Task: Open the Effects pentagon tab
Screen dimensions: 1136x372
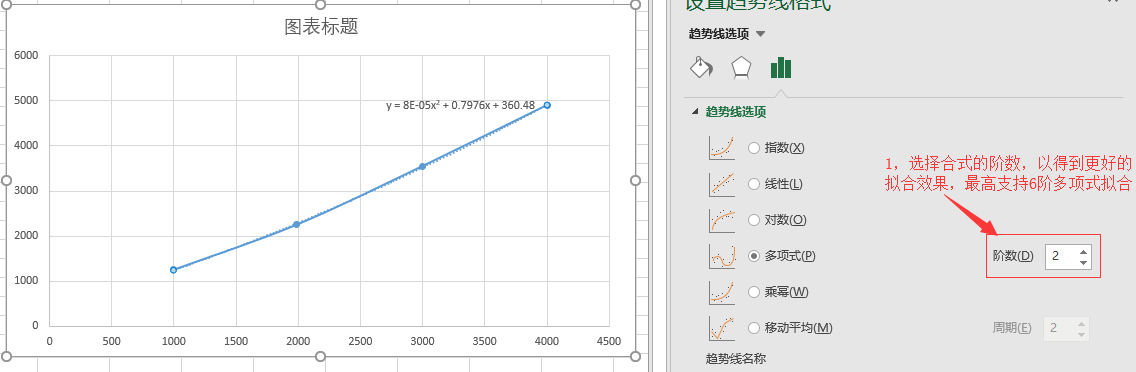Action: coord(741,67)
